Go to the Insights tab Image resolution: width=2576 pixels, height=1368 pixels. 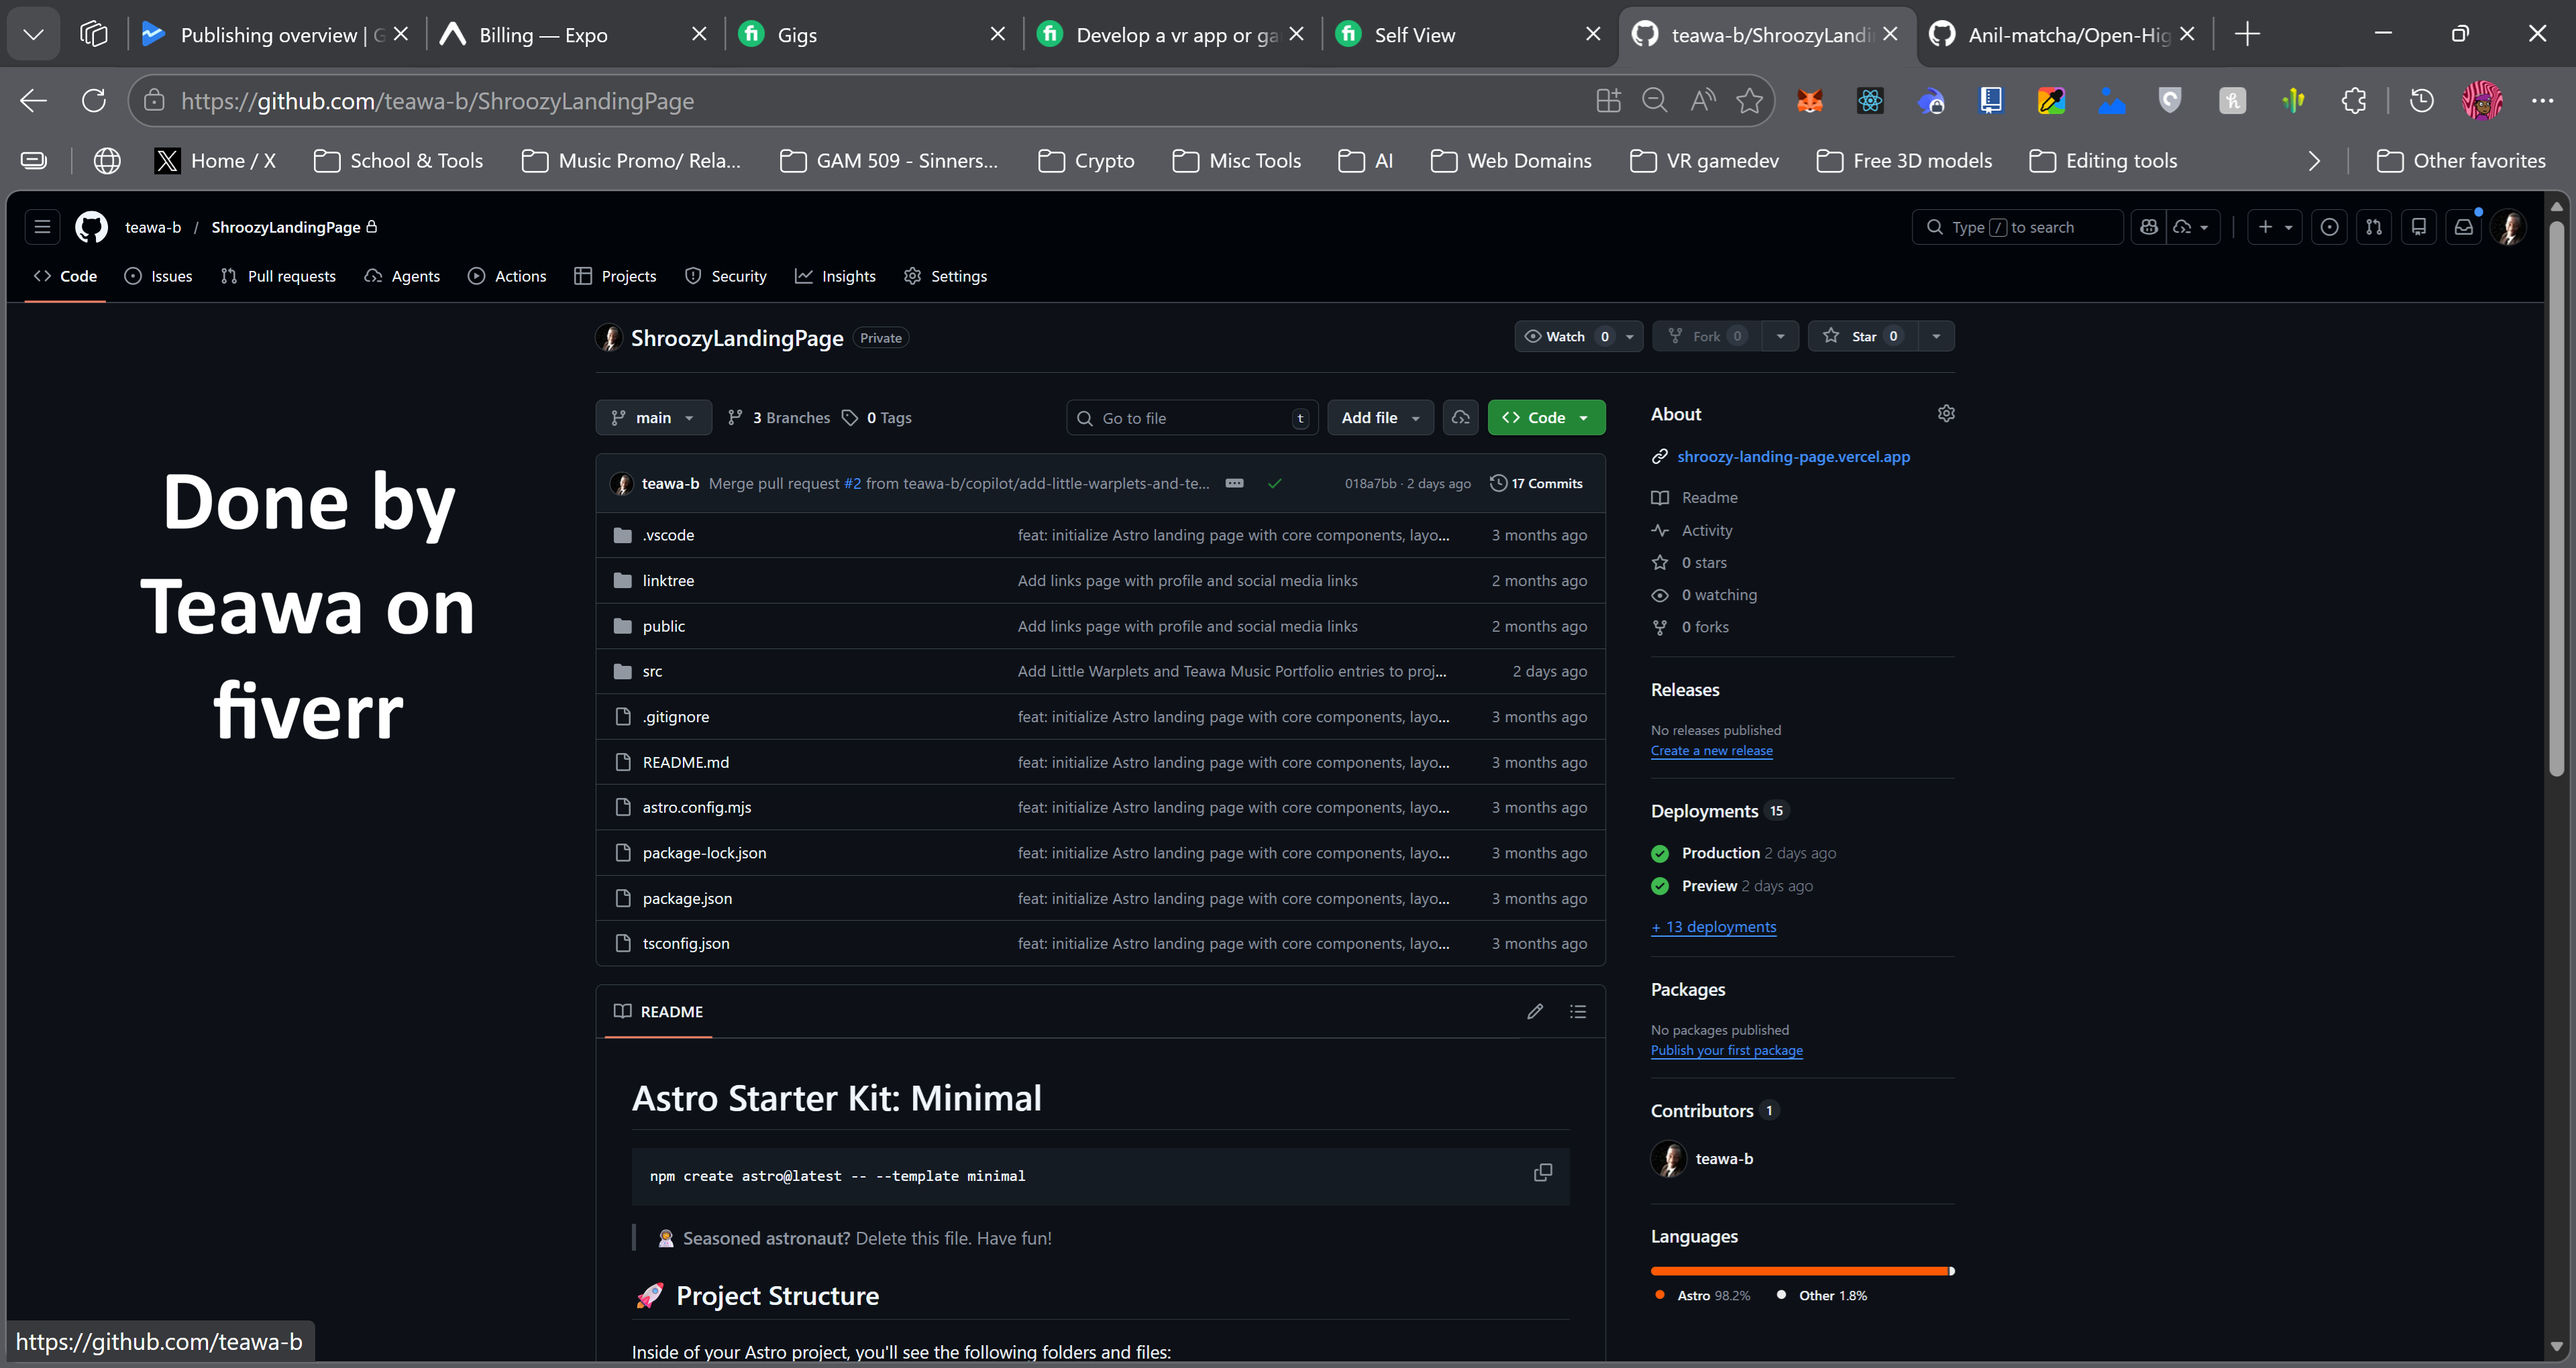(x=835, y=276)
